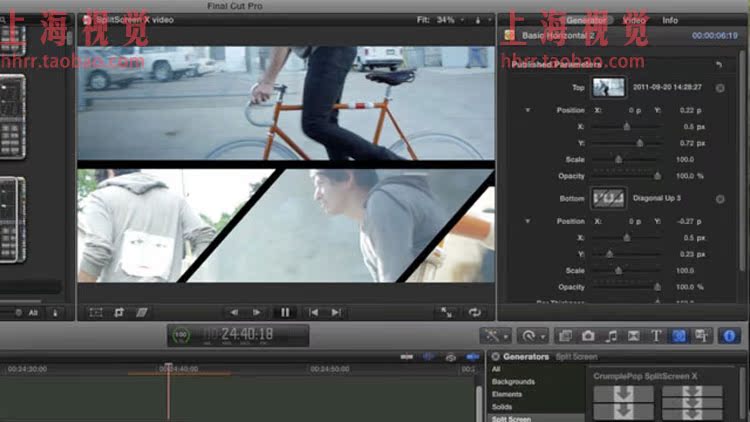Jump to previous frame in viewer
Viewport: 750px width, 422px height.
pyautogui.click(x=234, y=312)
